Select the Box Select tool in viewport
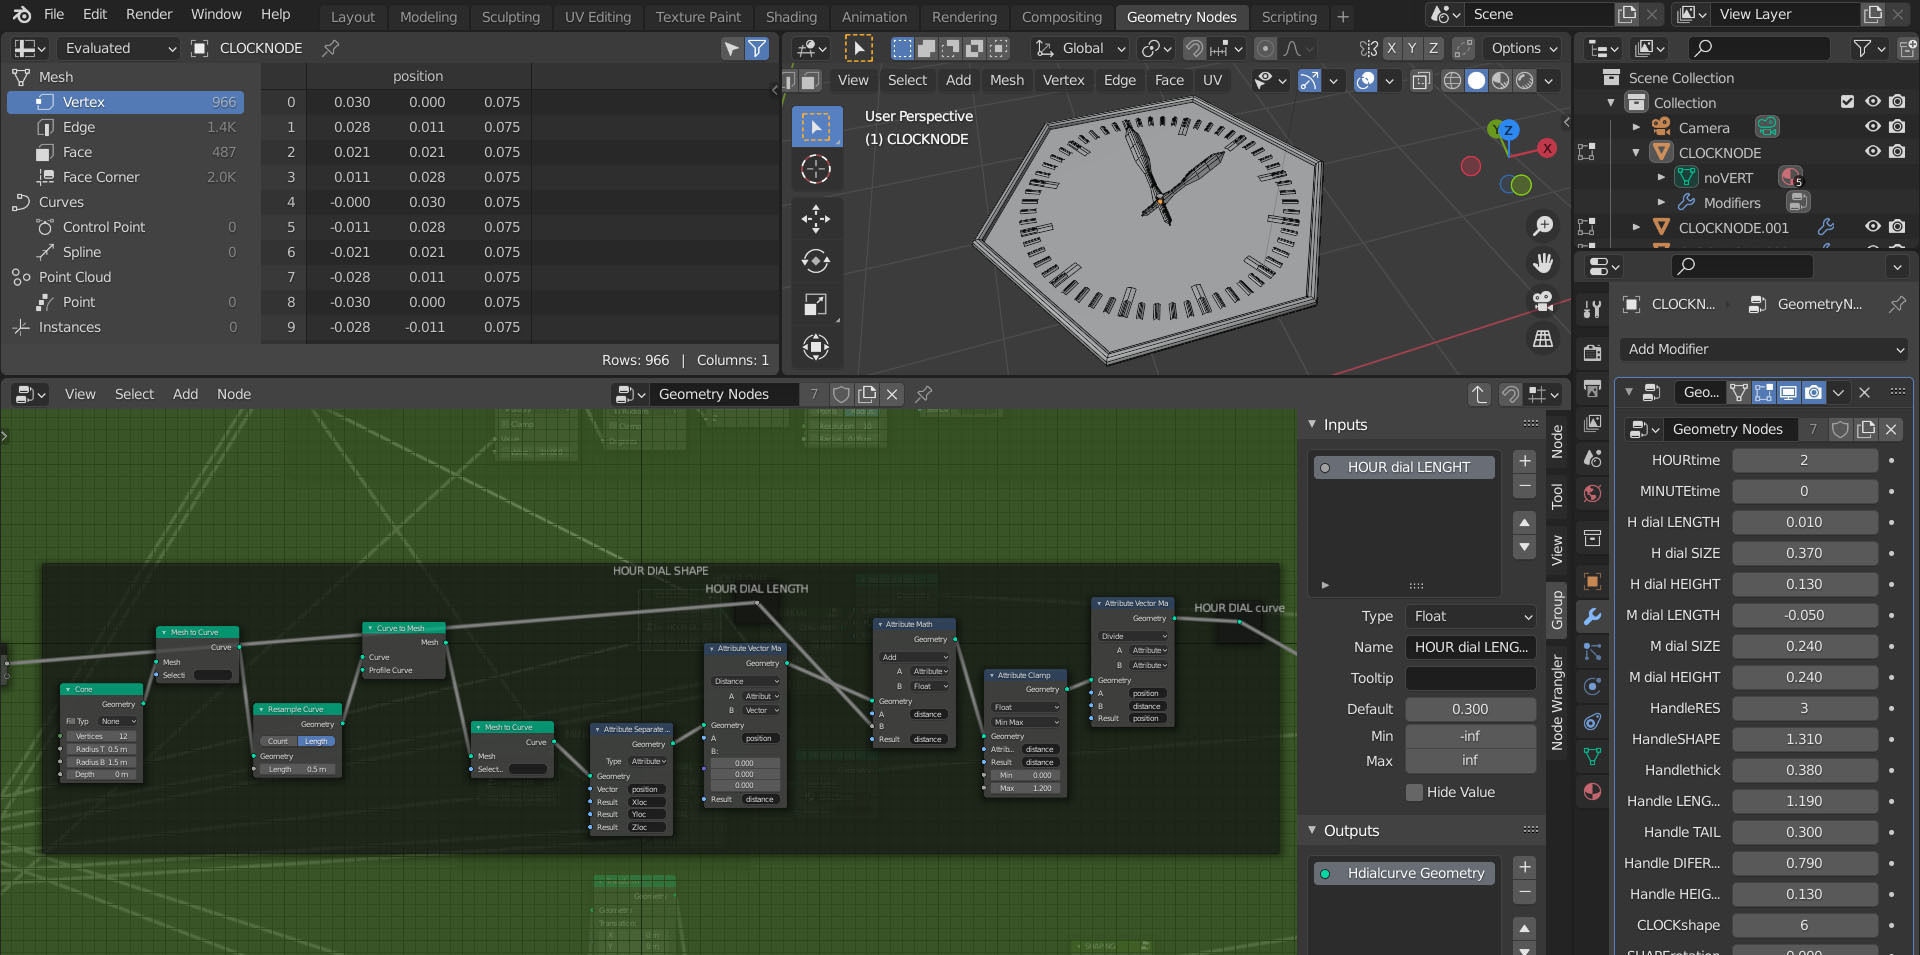Viewport: 1920px width, 955px height. click(816, 127)
